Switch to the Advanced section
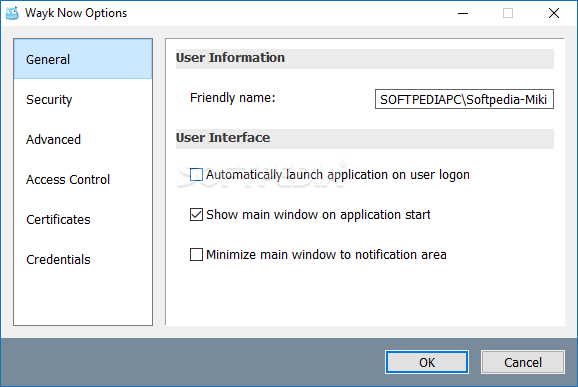Image resolution: width=578 pixels, height=387 pixels. 83,139
